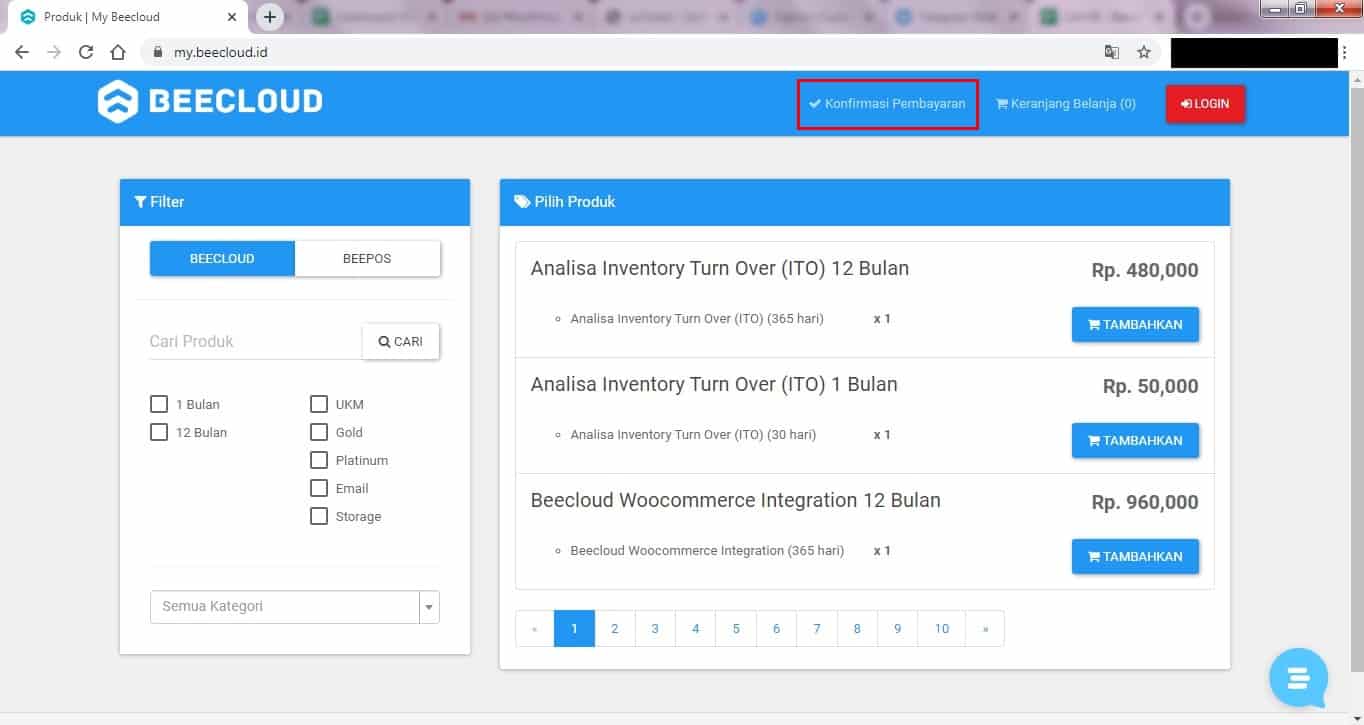This screenshot has height=725, width=1364.
Task: Click the Beecloud logo
Action: pos(210,101)
